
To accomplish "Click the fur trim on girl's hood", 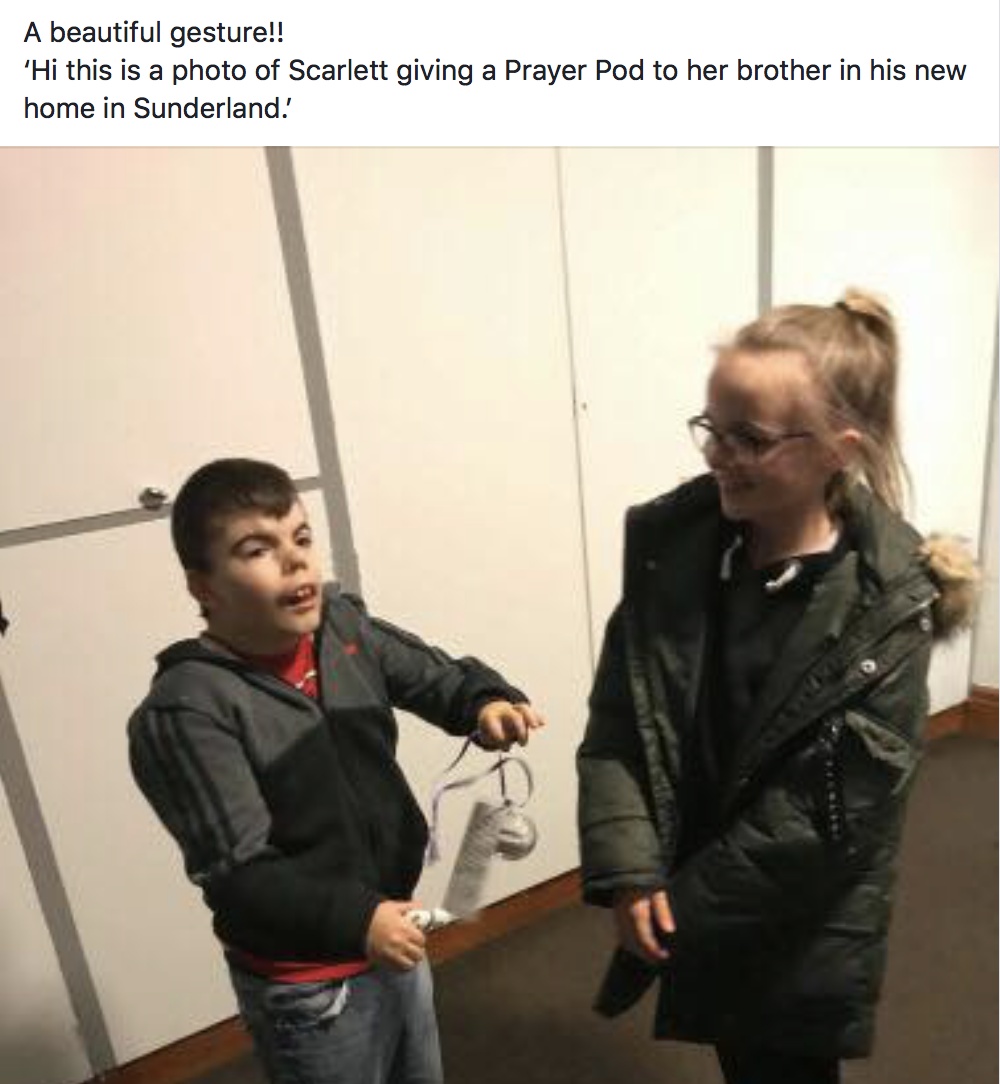I will click(x=951, y=581).
